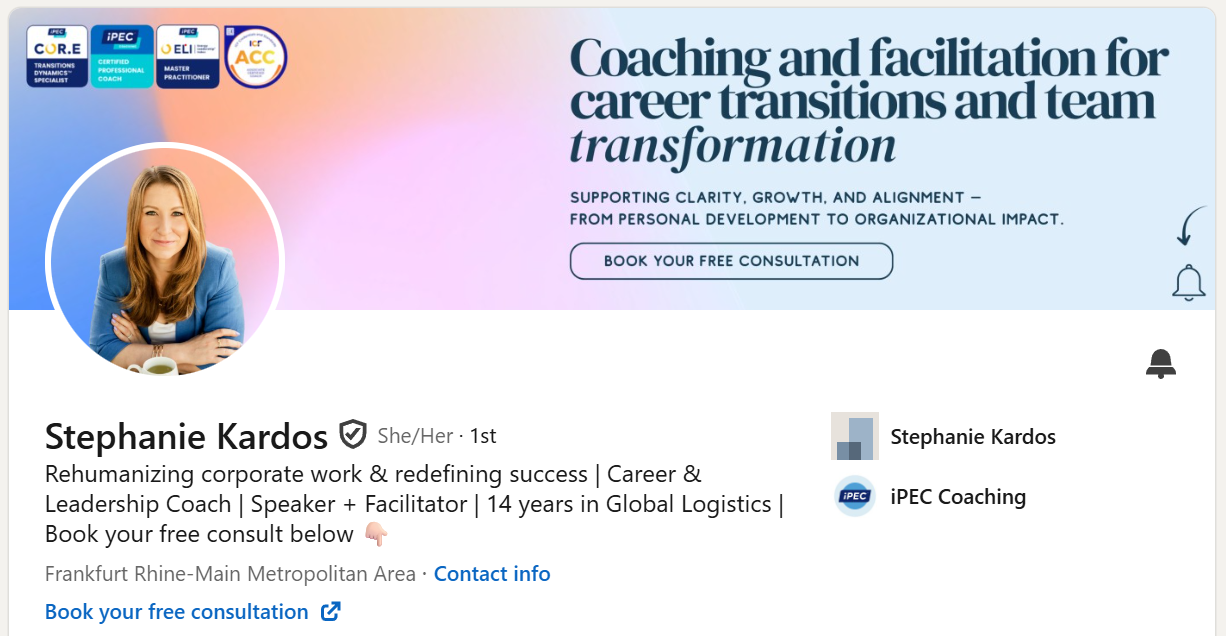This screenshot has height=636, width=1226.
Task: Open the ICF ACC credential badge
Action: 255,56
